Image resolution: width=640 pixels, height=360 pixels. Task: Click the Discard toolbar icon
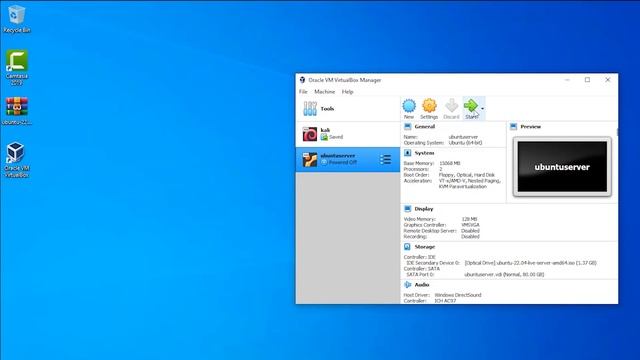[451, 109]
